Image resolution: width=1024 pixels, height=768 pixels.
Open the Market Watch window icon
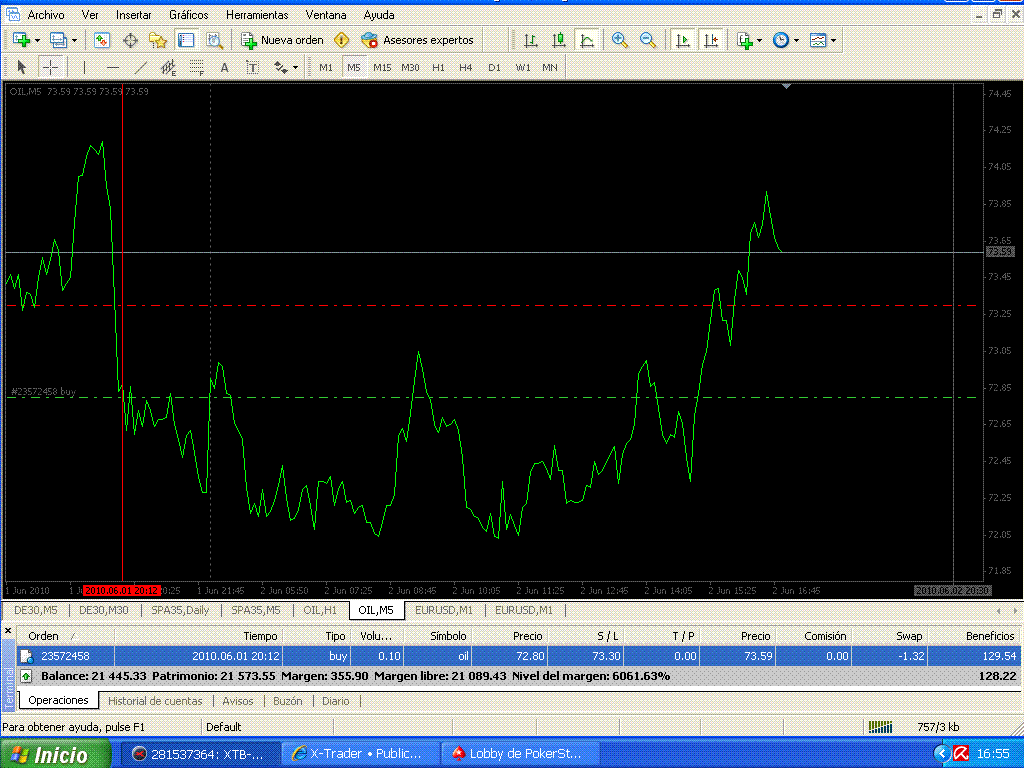pos(102,40)
